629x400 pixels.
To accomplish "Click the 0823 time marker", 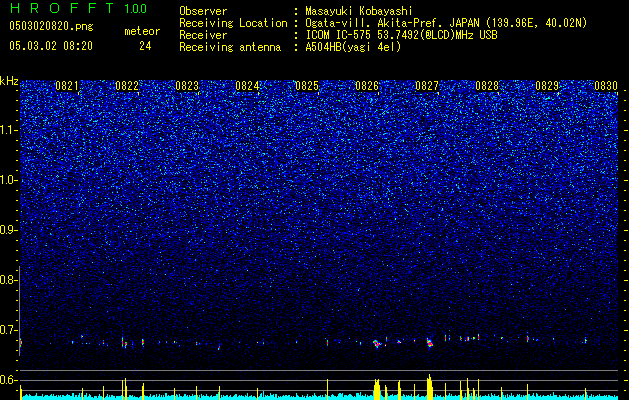I will (x=187, y=86).
